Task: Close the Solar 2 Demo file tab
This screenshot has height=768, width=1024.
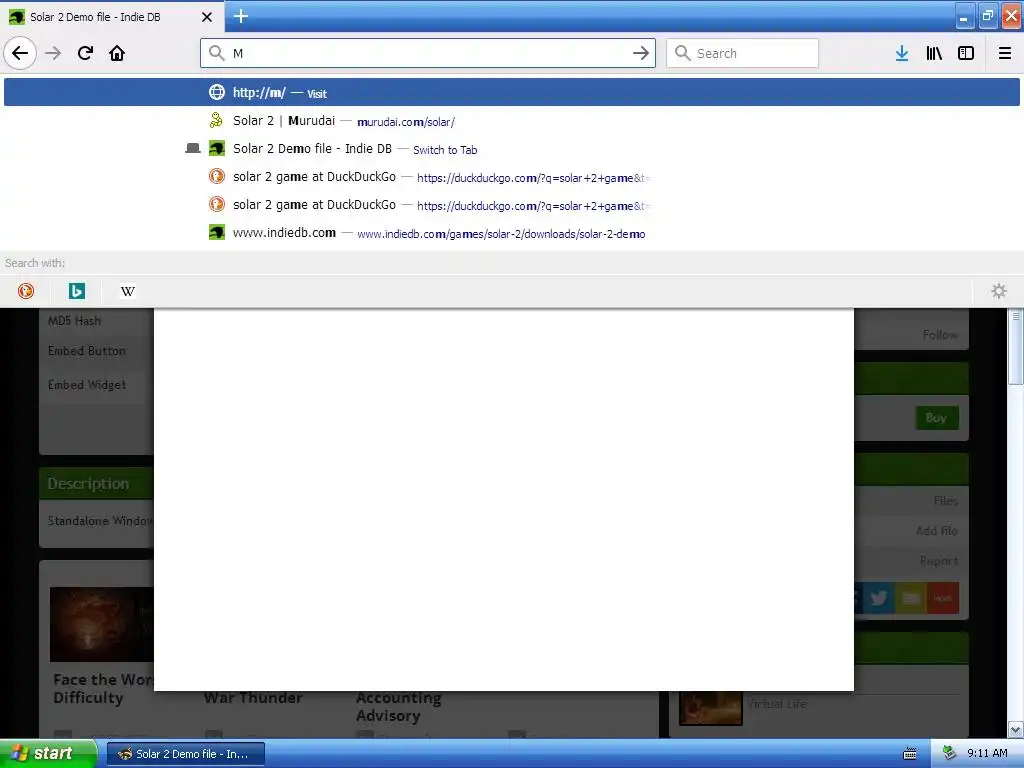Action: [x=207, y=17]
